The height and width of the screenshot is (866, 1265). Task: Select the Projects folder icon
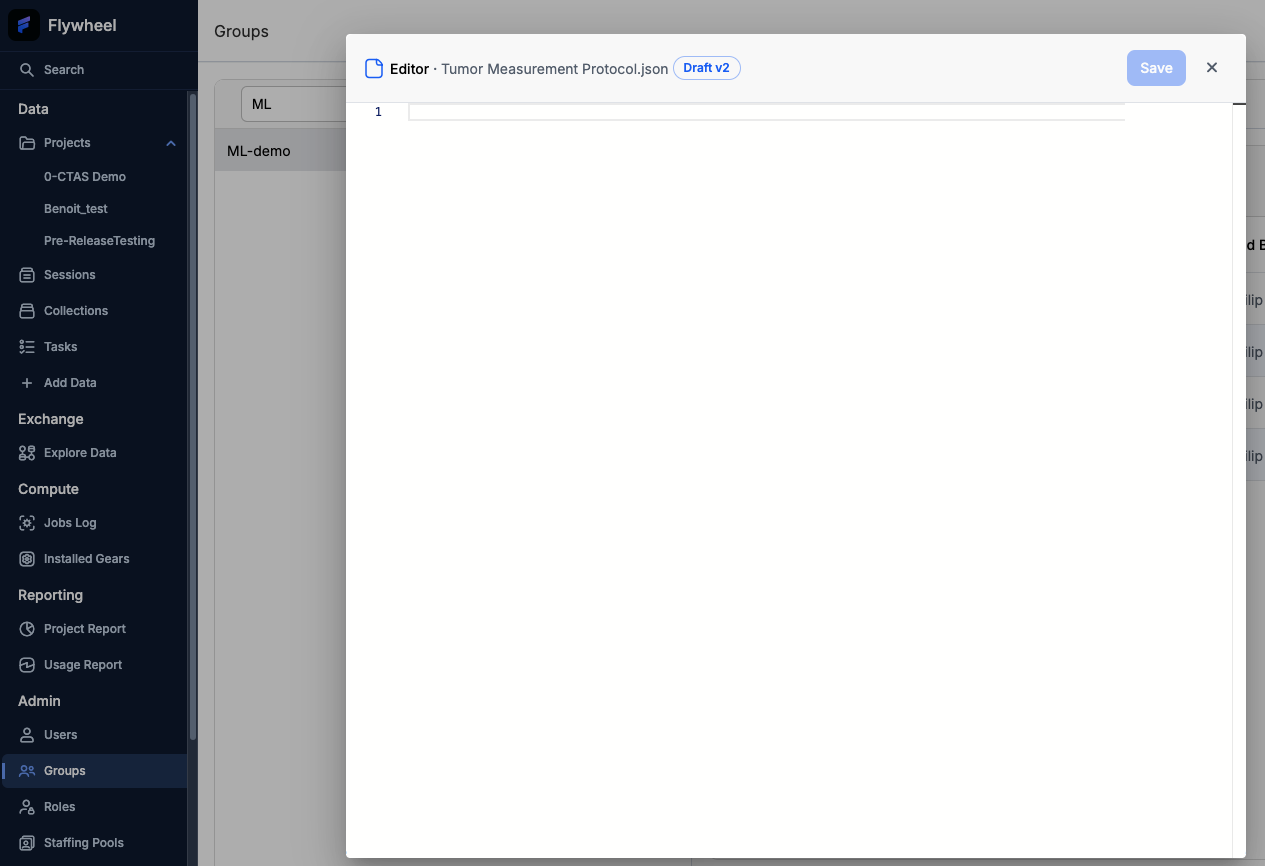coord(26,142)
